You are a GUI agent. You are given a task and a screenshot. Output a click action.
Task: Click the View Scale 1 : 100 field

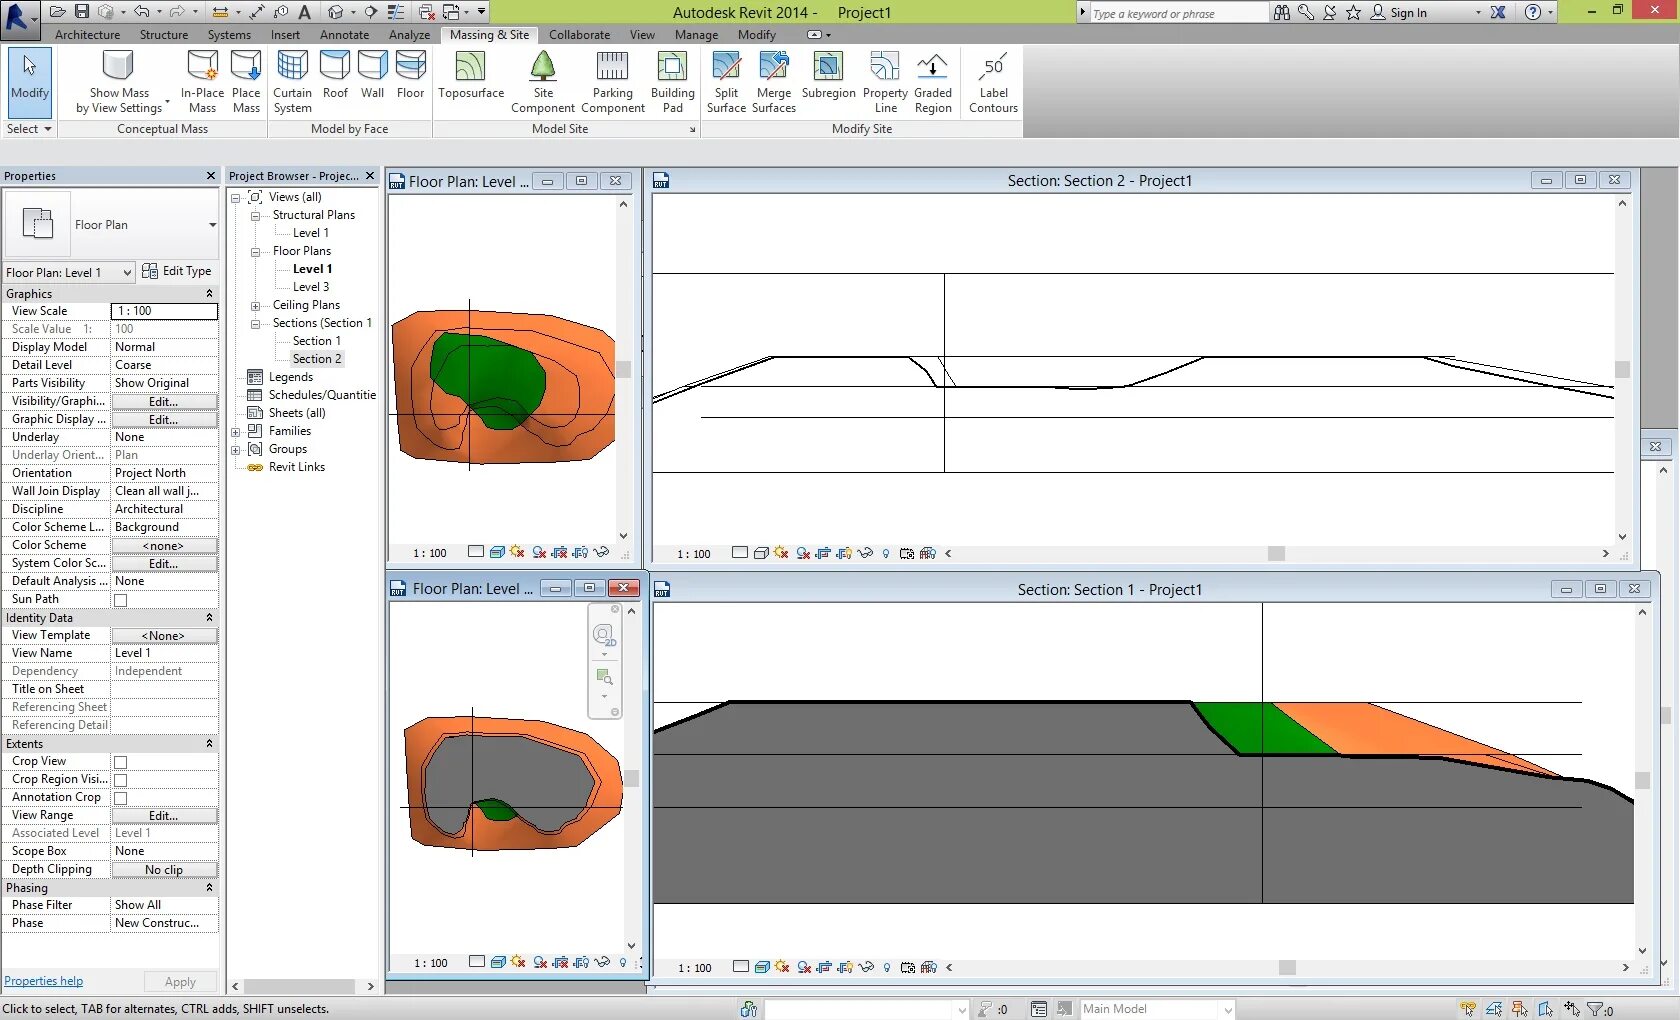(x=164, y=312)
